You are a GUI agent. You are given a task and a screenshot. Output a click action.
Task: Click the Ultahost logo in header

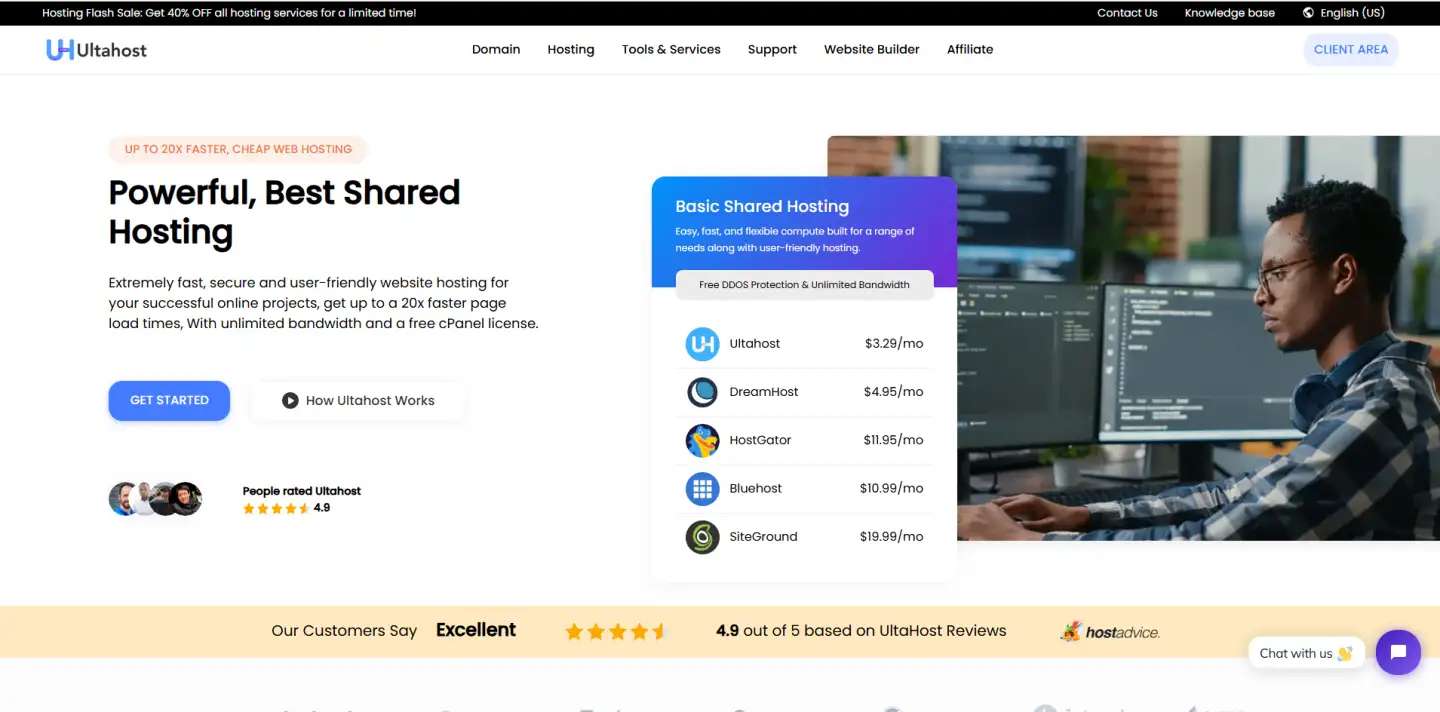pos(96,49)
